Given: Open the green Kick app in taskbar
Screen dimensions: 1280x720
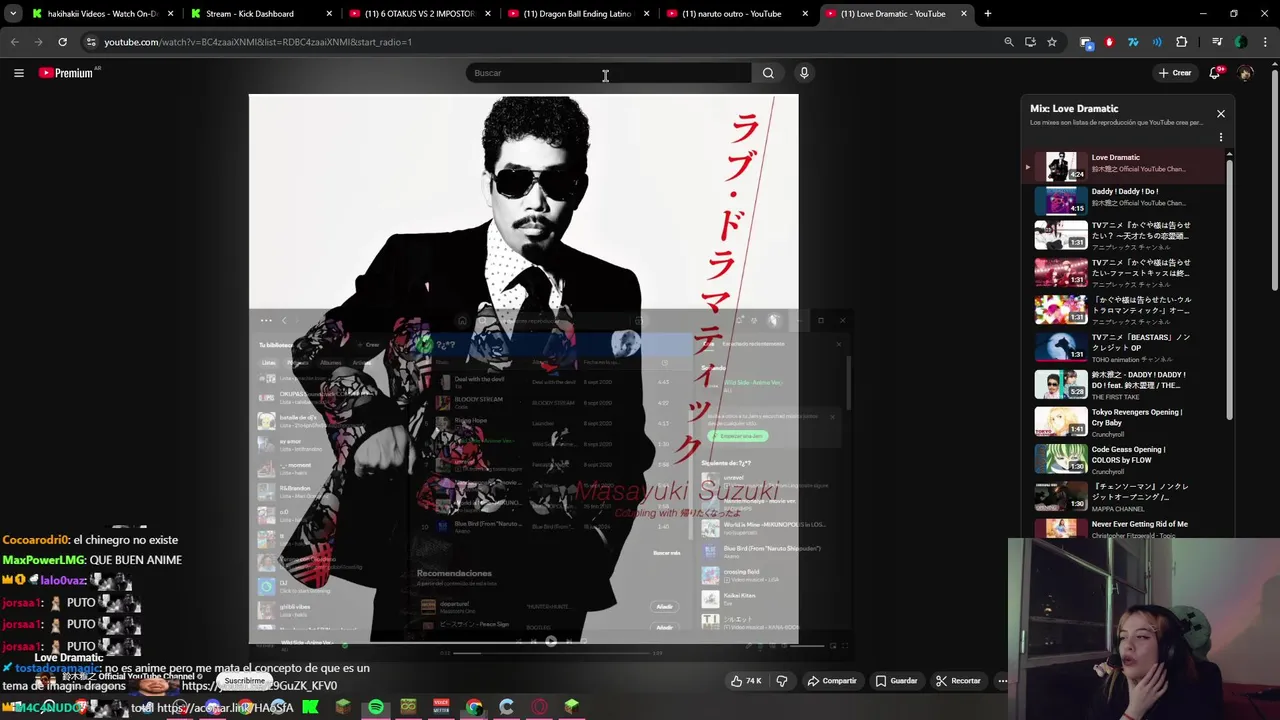Looking at the screenshot, I should pyautogui.click(x=310, y=707).
